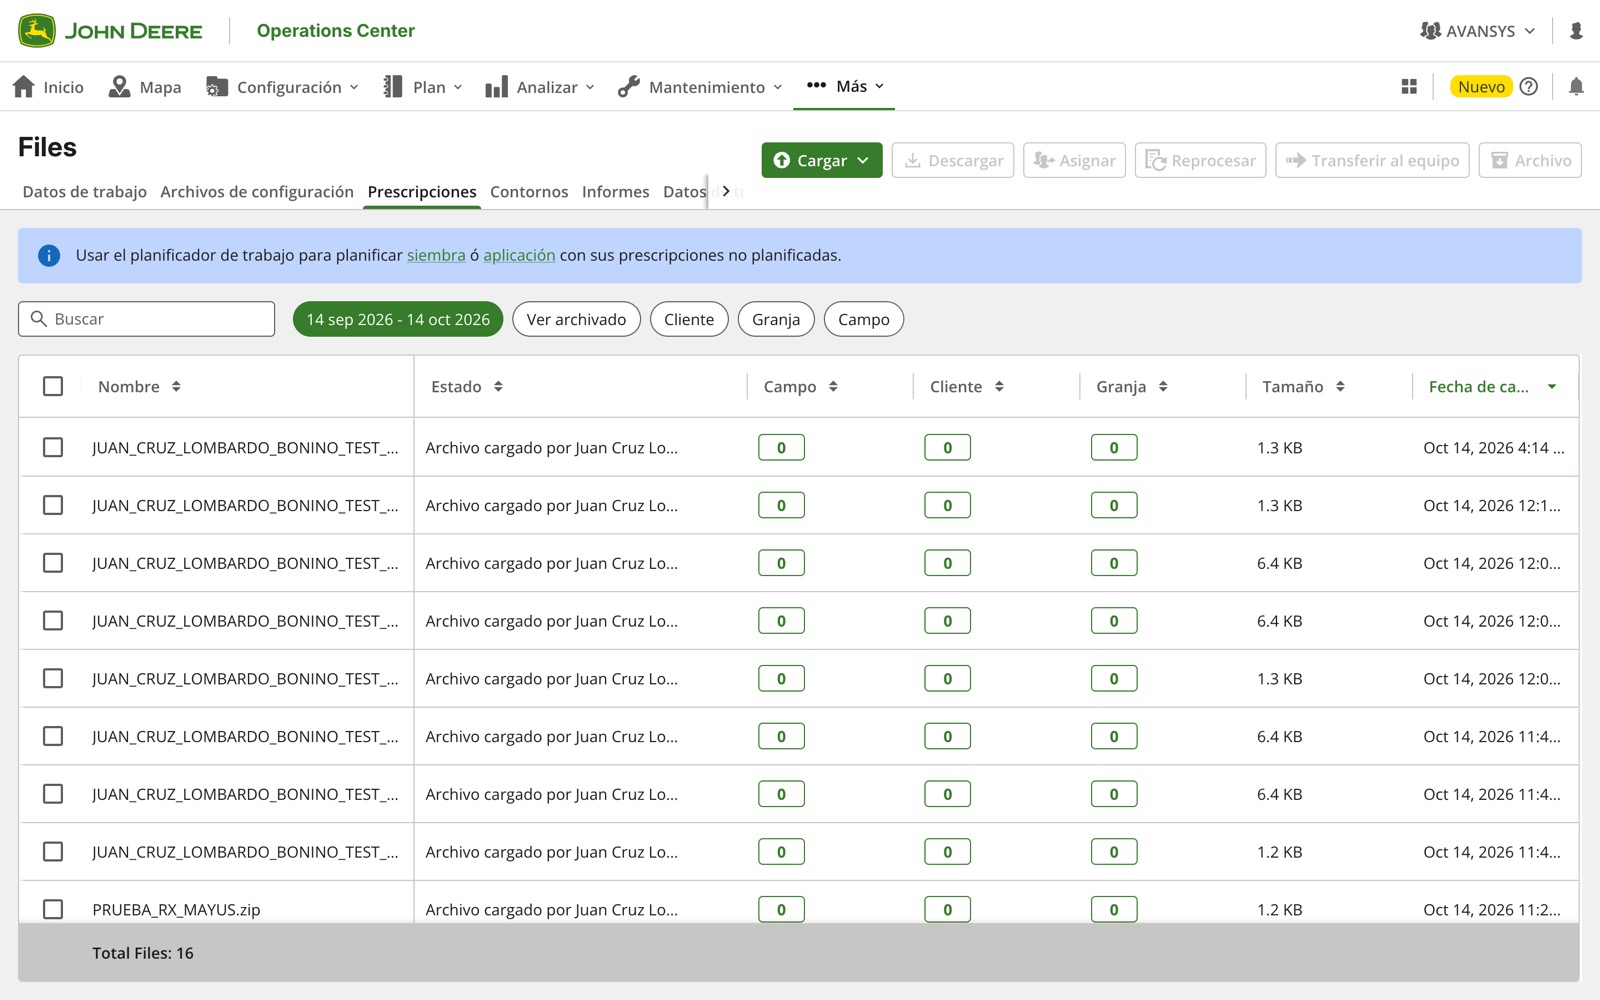Sort by Nombre column arrows
Image resolution: width=1600 pixels, height=1000 pixels.
click(176, 387)
